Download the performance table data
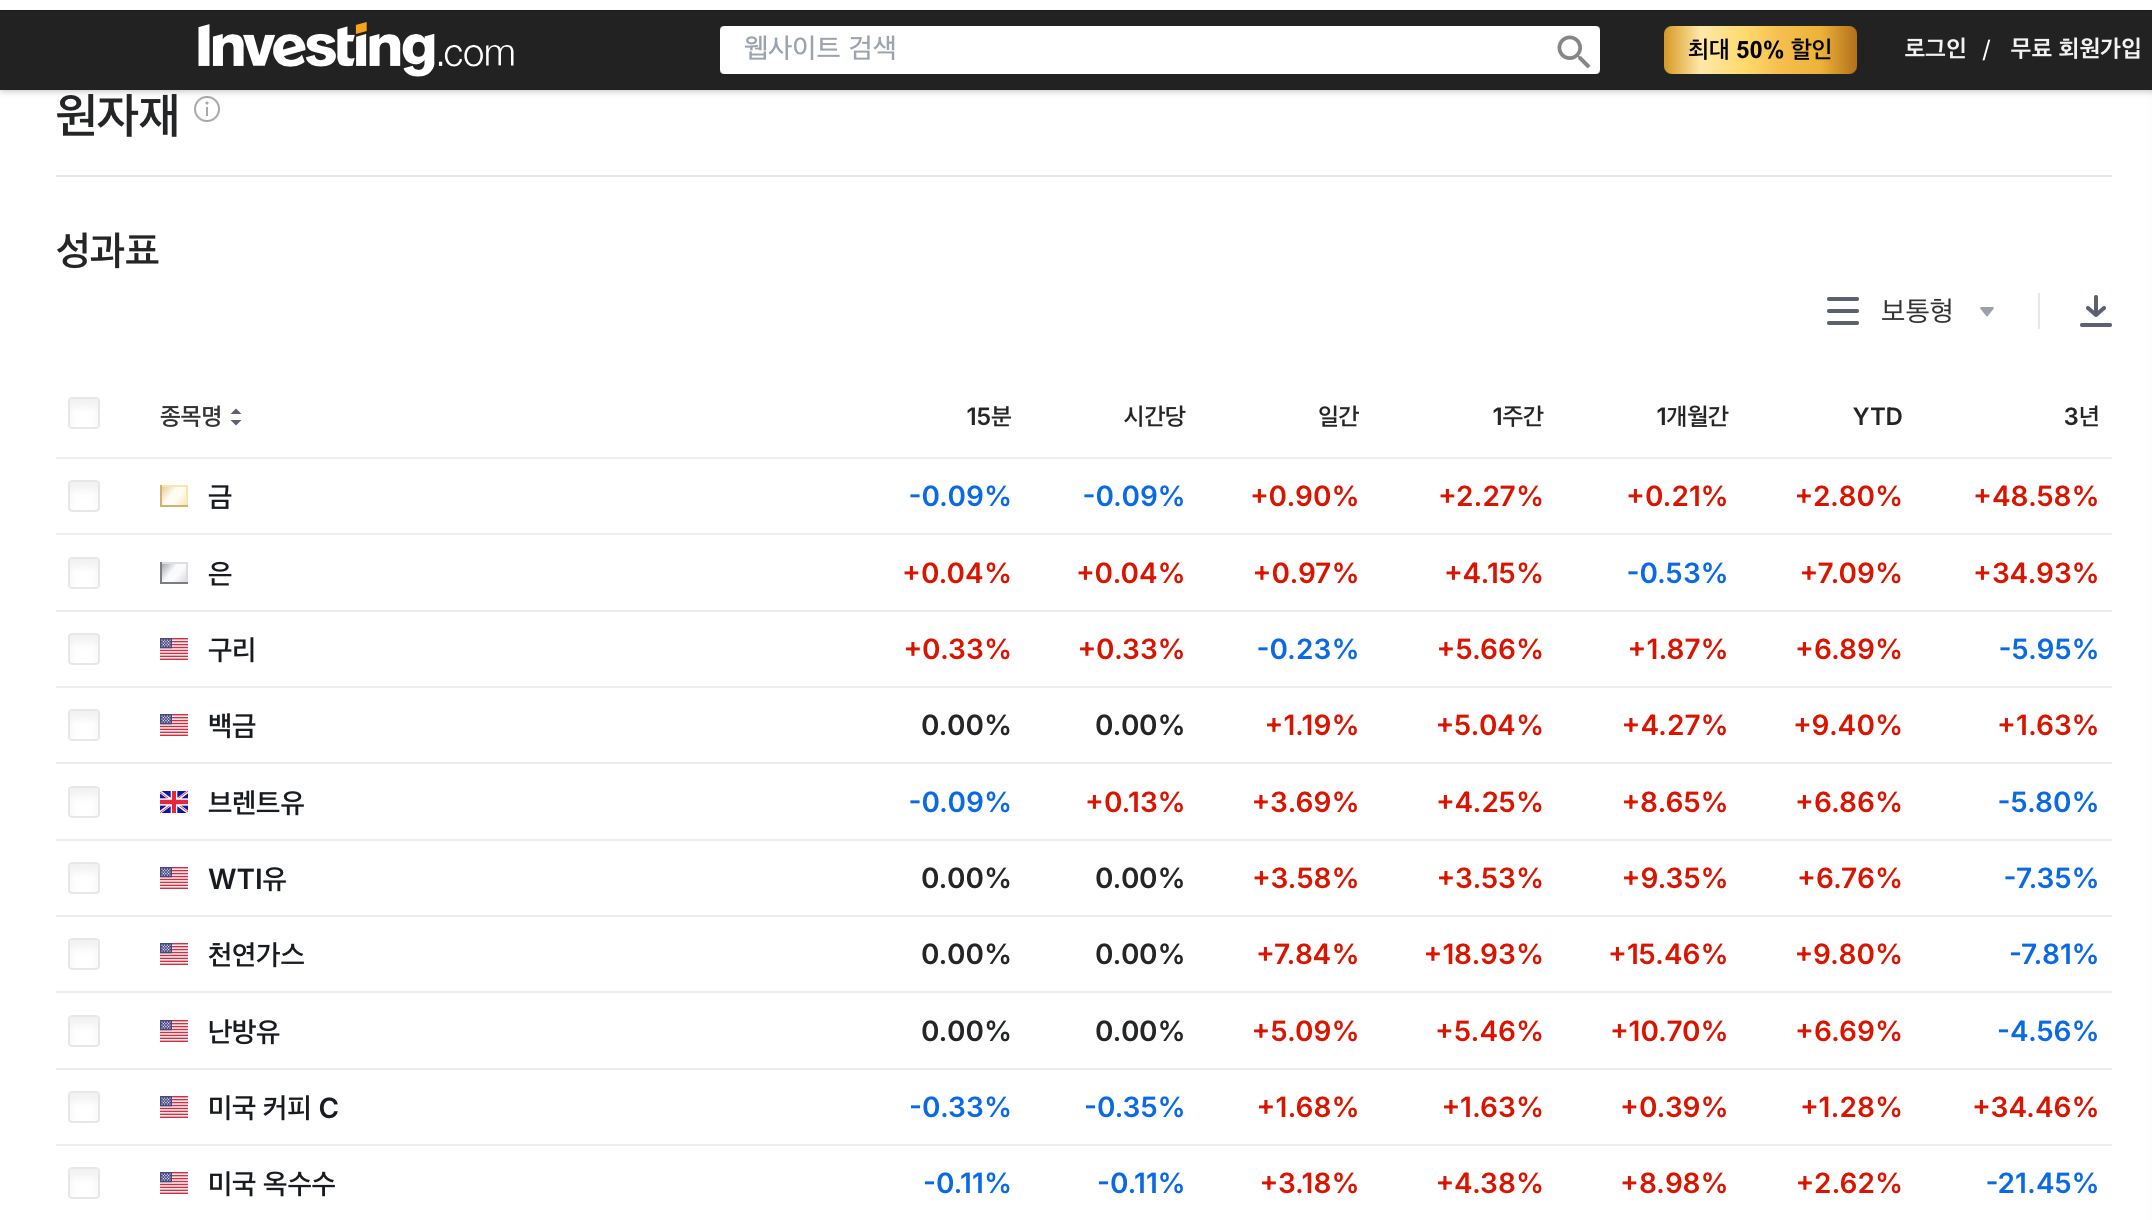Image resolution: width=2152 pixels, height=1220 pixels. point(2095,311)
